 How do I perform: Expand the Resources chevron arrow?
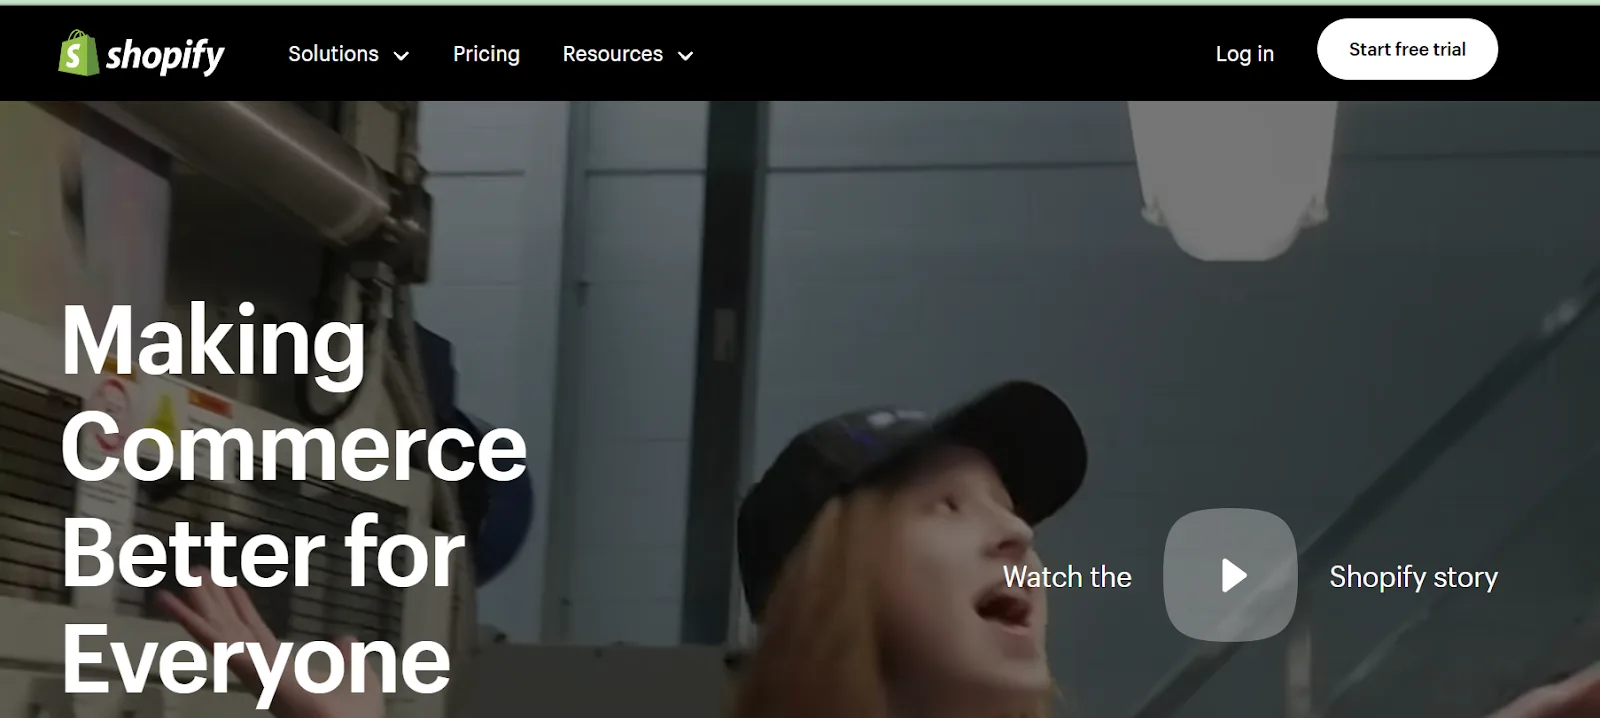(685, 56)
